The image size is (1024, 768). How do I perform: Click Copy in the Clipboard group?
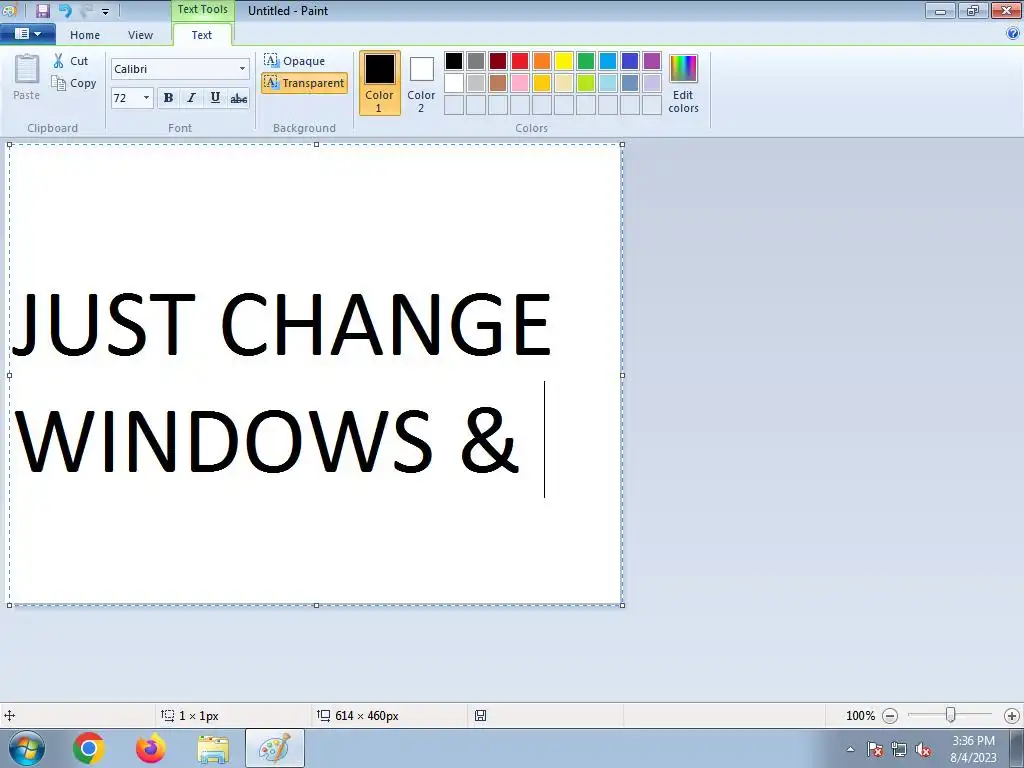(74, 83)
